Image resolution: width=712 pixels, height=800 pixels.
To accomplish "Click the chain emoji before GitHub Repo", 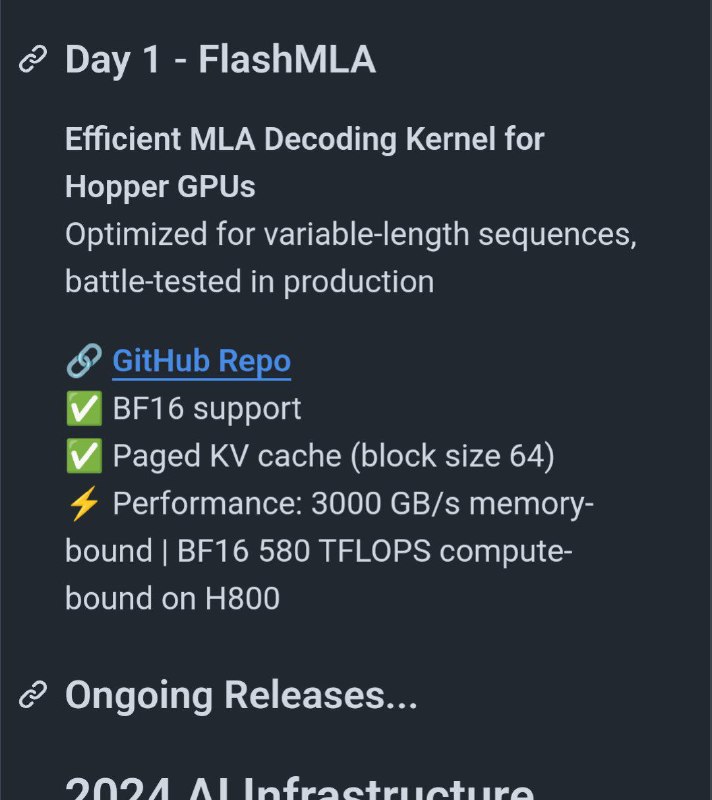I will [x=83, y=361].
